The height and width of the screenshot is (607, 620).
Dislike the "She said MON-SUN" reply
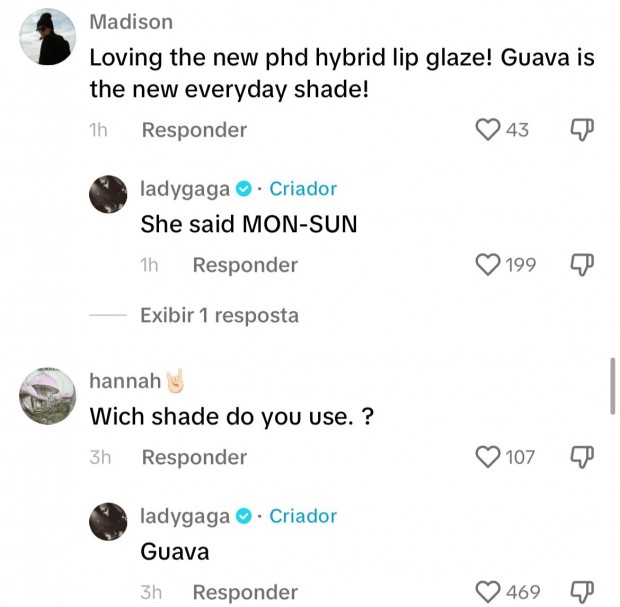click(x=582, y=265)
